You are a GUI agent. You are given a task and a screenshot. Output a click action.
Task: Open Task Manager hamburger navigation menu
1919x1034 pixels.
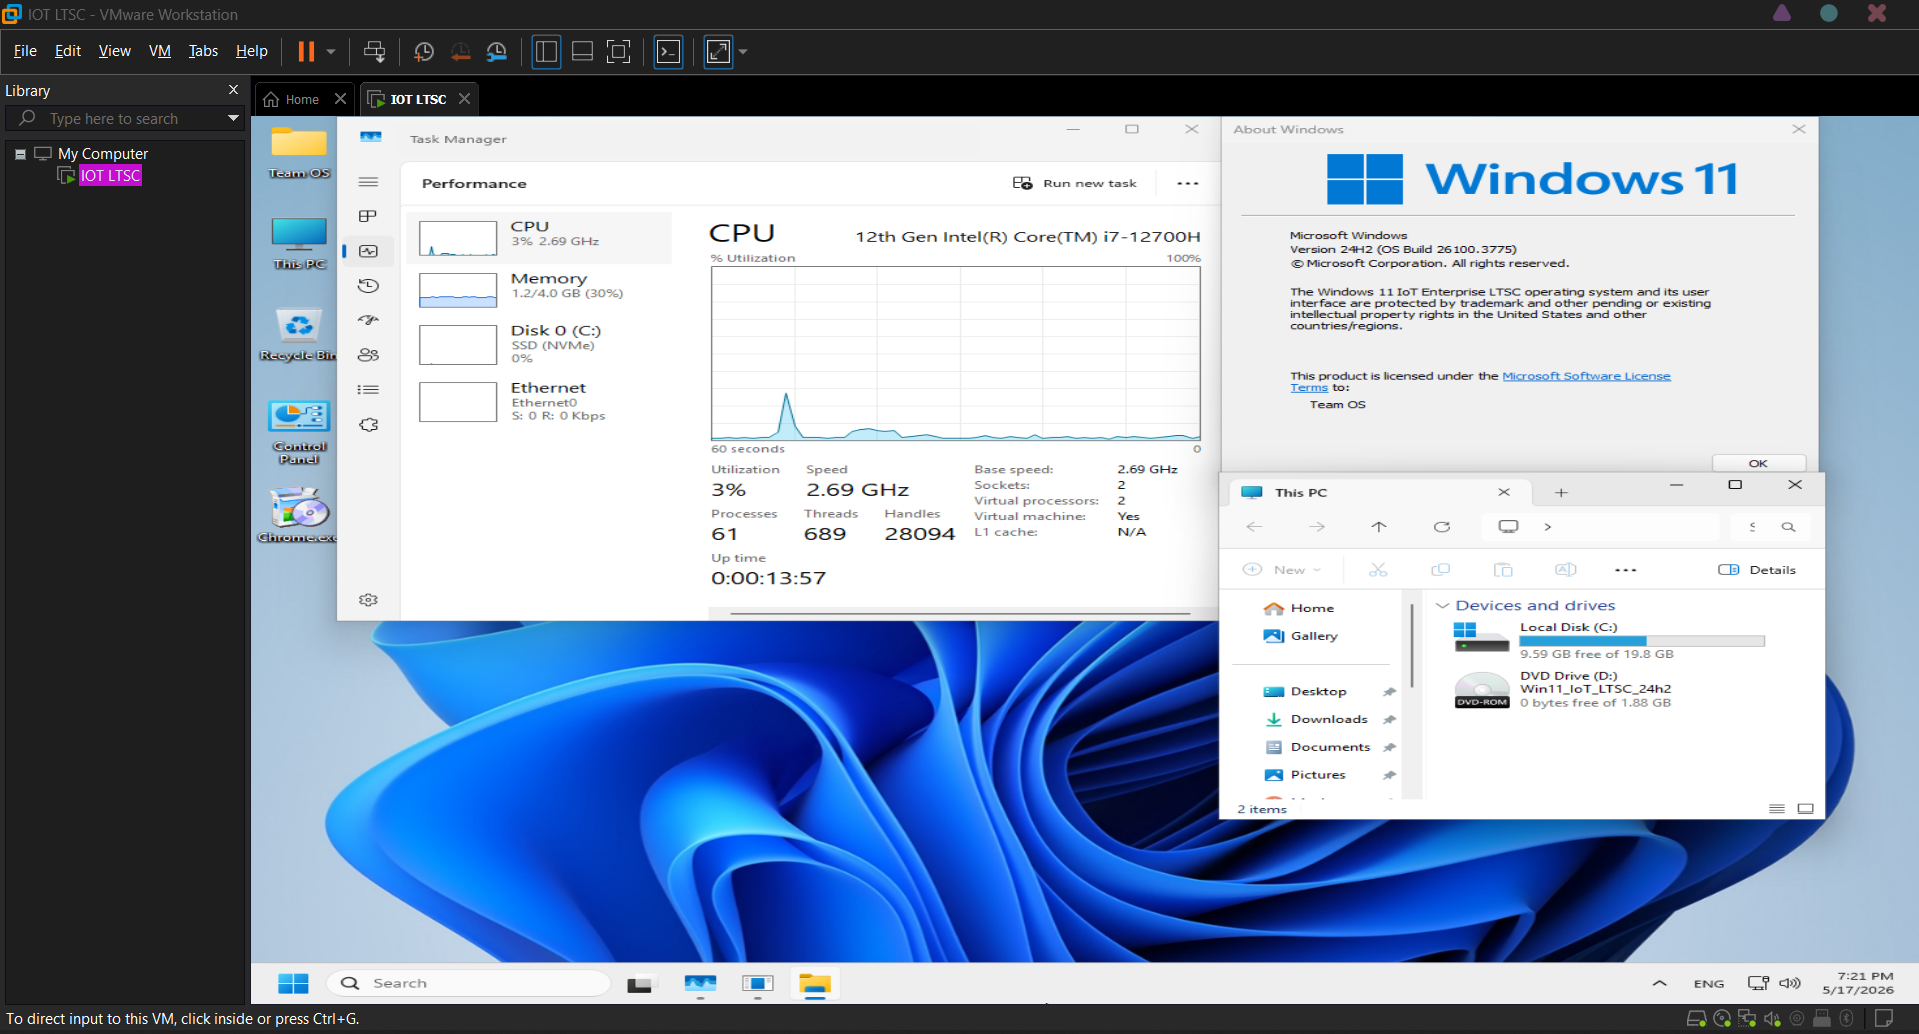(368, 182)
